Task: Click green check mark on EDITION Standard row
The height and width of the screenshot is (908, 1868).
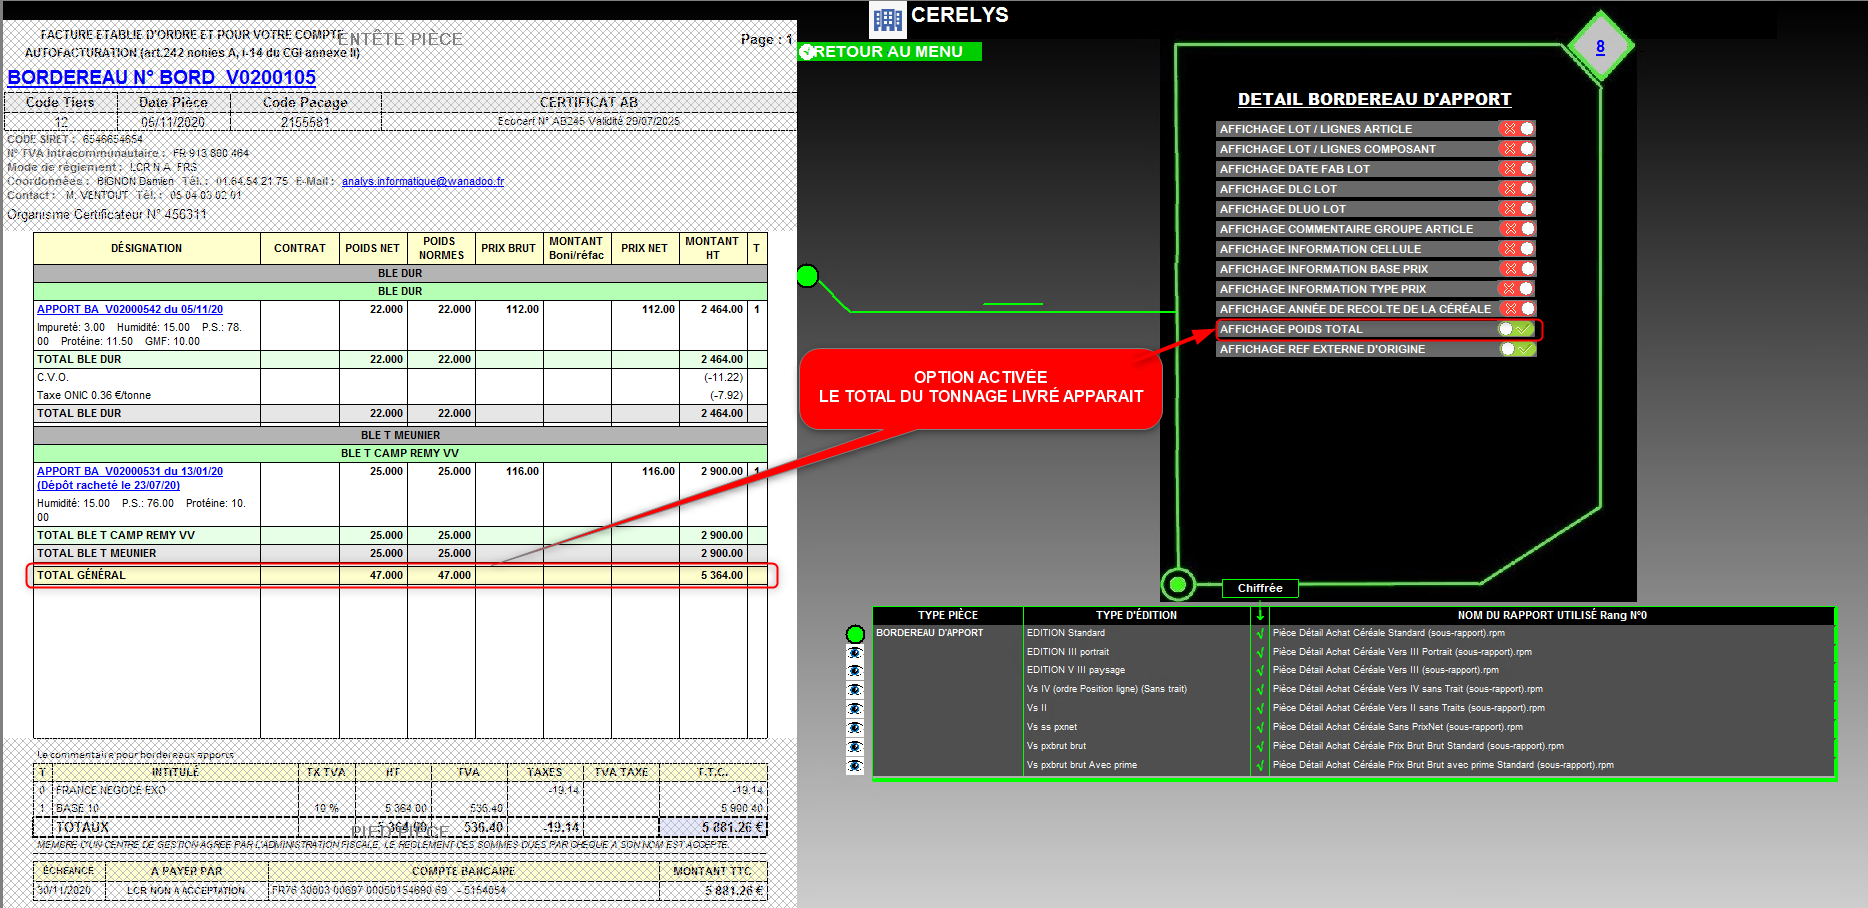Action: (1260, 633)
